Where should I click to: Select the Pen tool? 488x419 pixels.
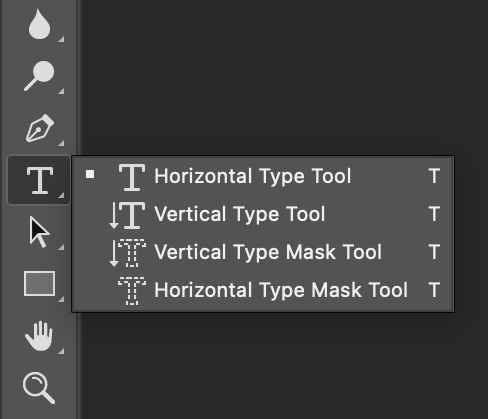pos(40,128)
